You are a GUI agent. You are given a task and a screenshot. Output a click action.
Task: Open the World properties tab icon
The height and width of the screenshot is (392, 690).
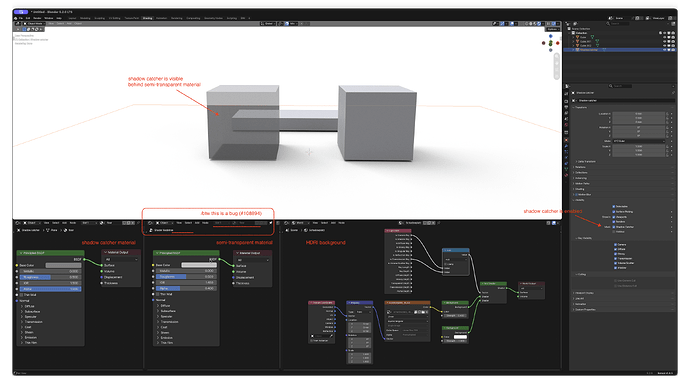click(566, 125)
